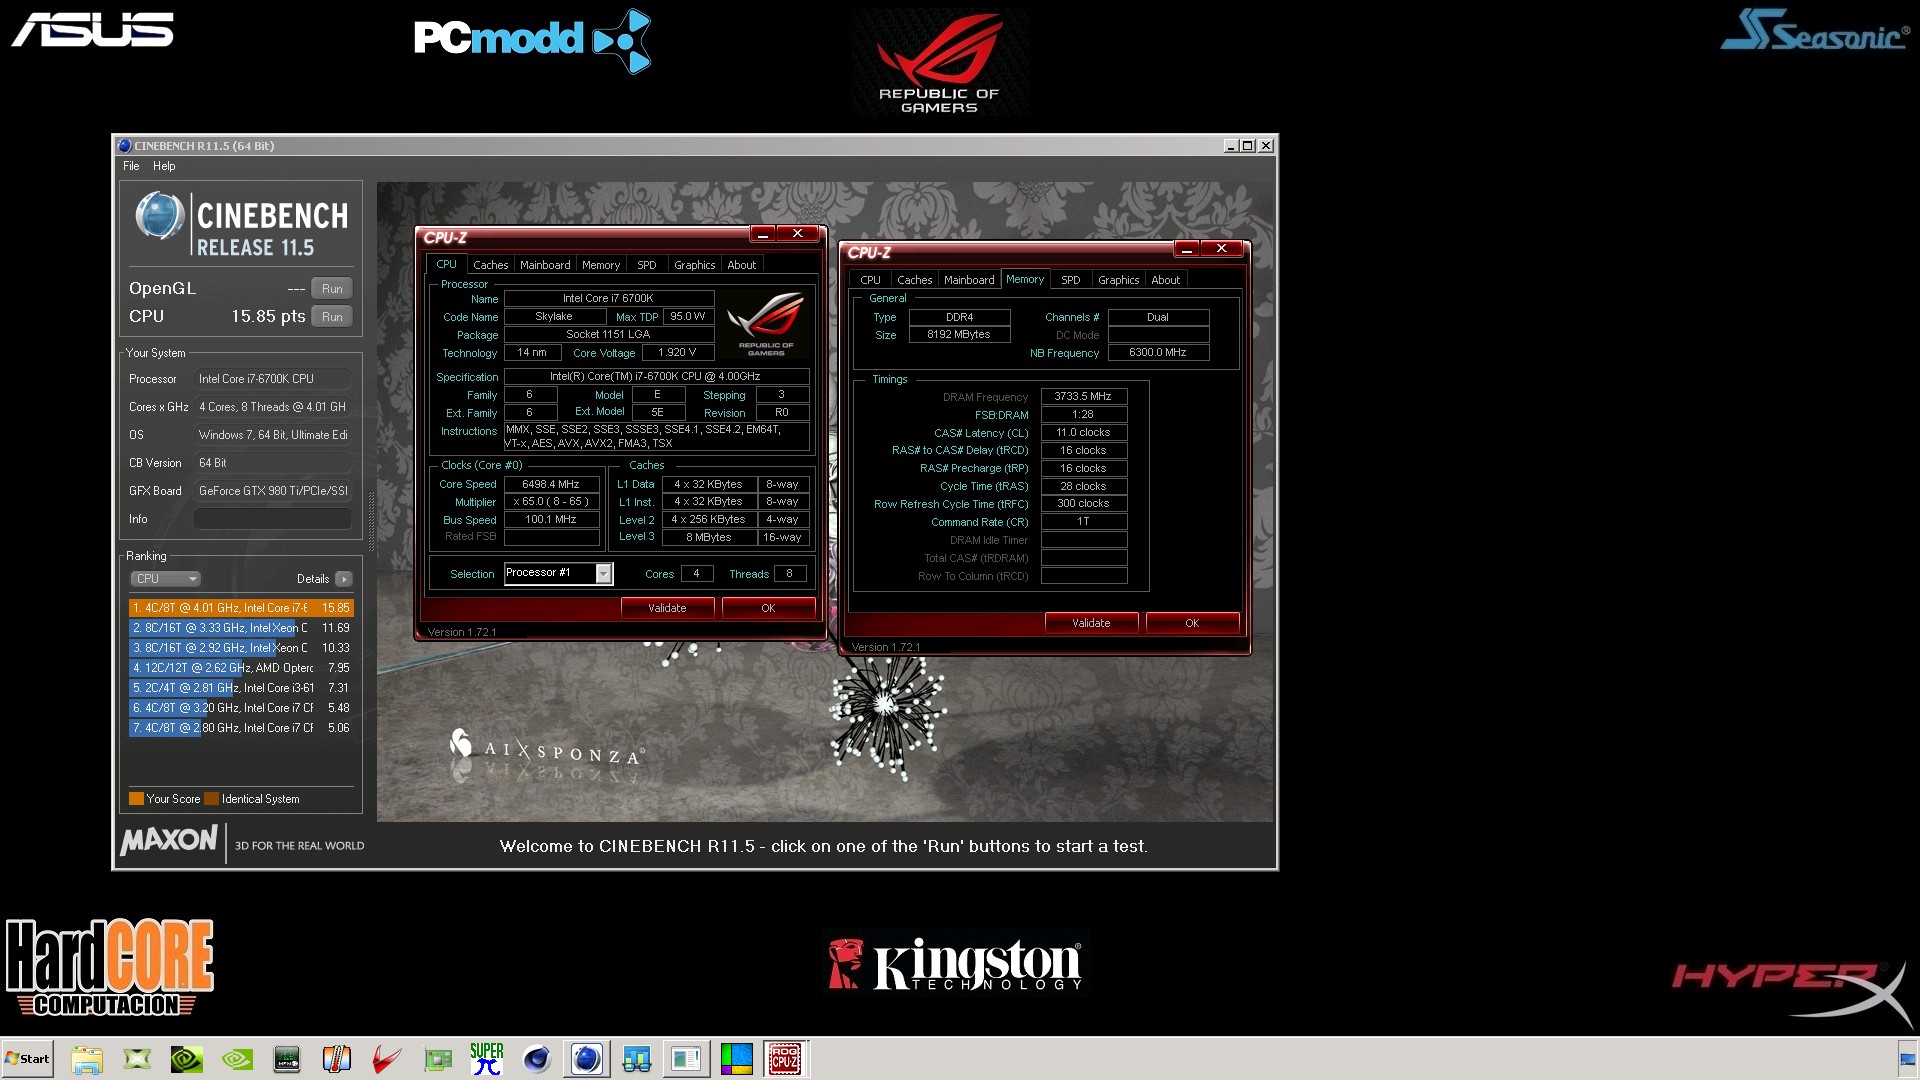
Task: Switch to ROG CPU-Z taskbar button
Action: click(785, 1059)
